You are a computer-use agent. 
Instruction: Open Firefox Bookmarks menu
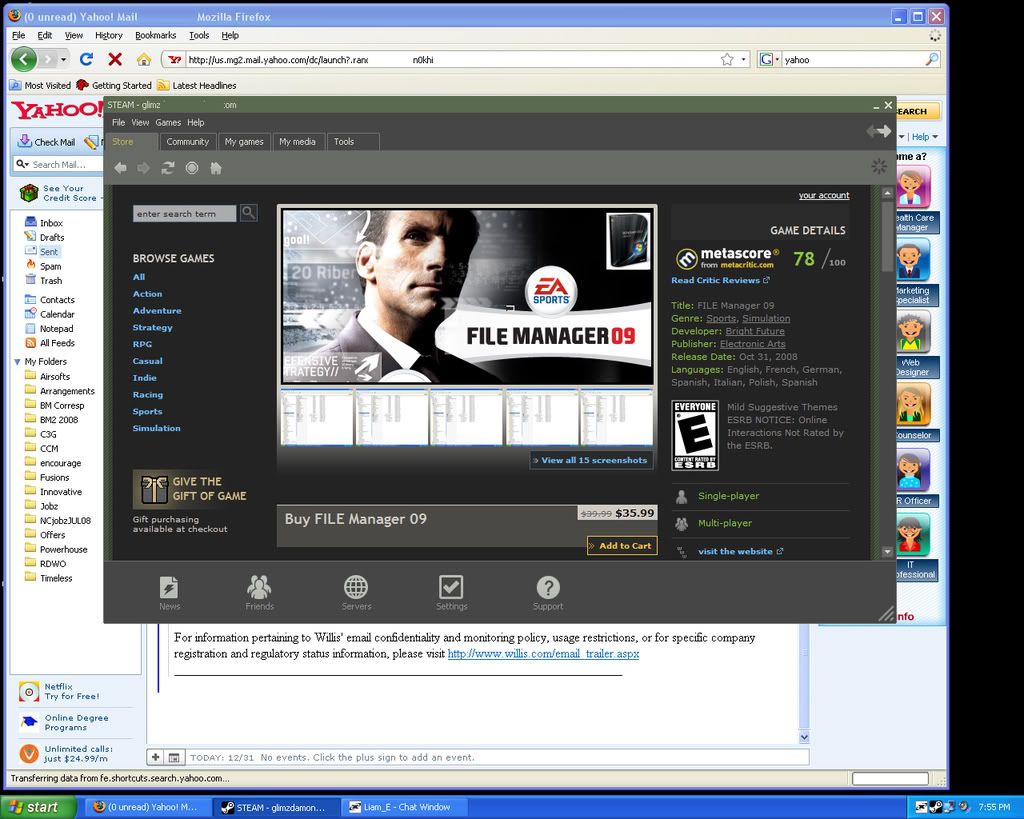(155, 35)
